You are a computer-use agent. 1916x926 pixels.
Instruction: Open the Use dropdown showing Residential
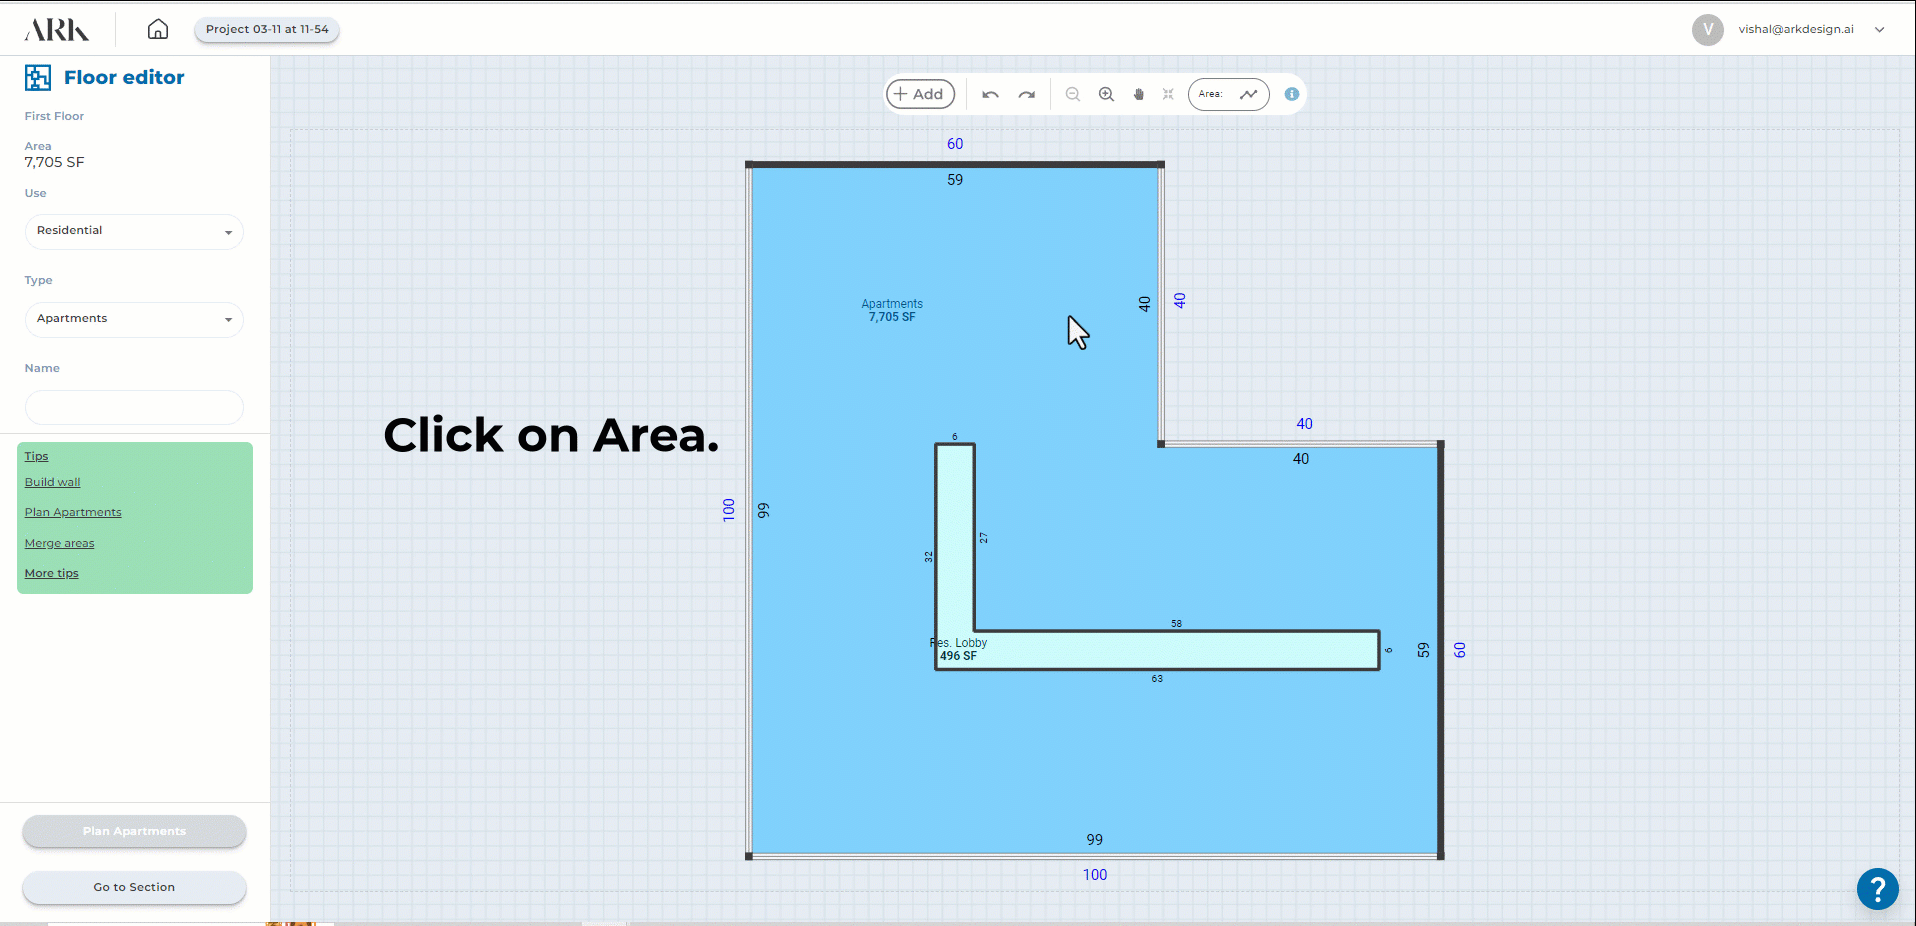(134, 231)
